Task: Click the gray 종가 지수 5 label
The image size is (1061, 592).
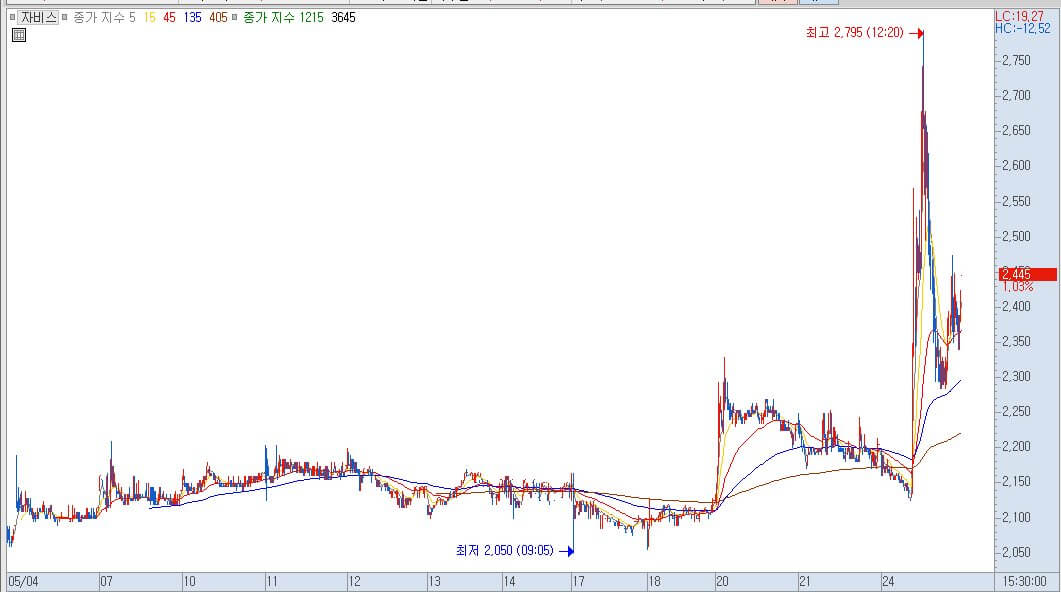Action: 104,18
